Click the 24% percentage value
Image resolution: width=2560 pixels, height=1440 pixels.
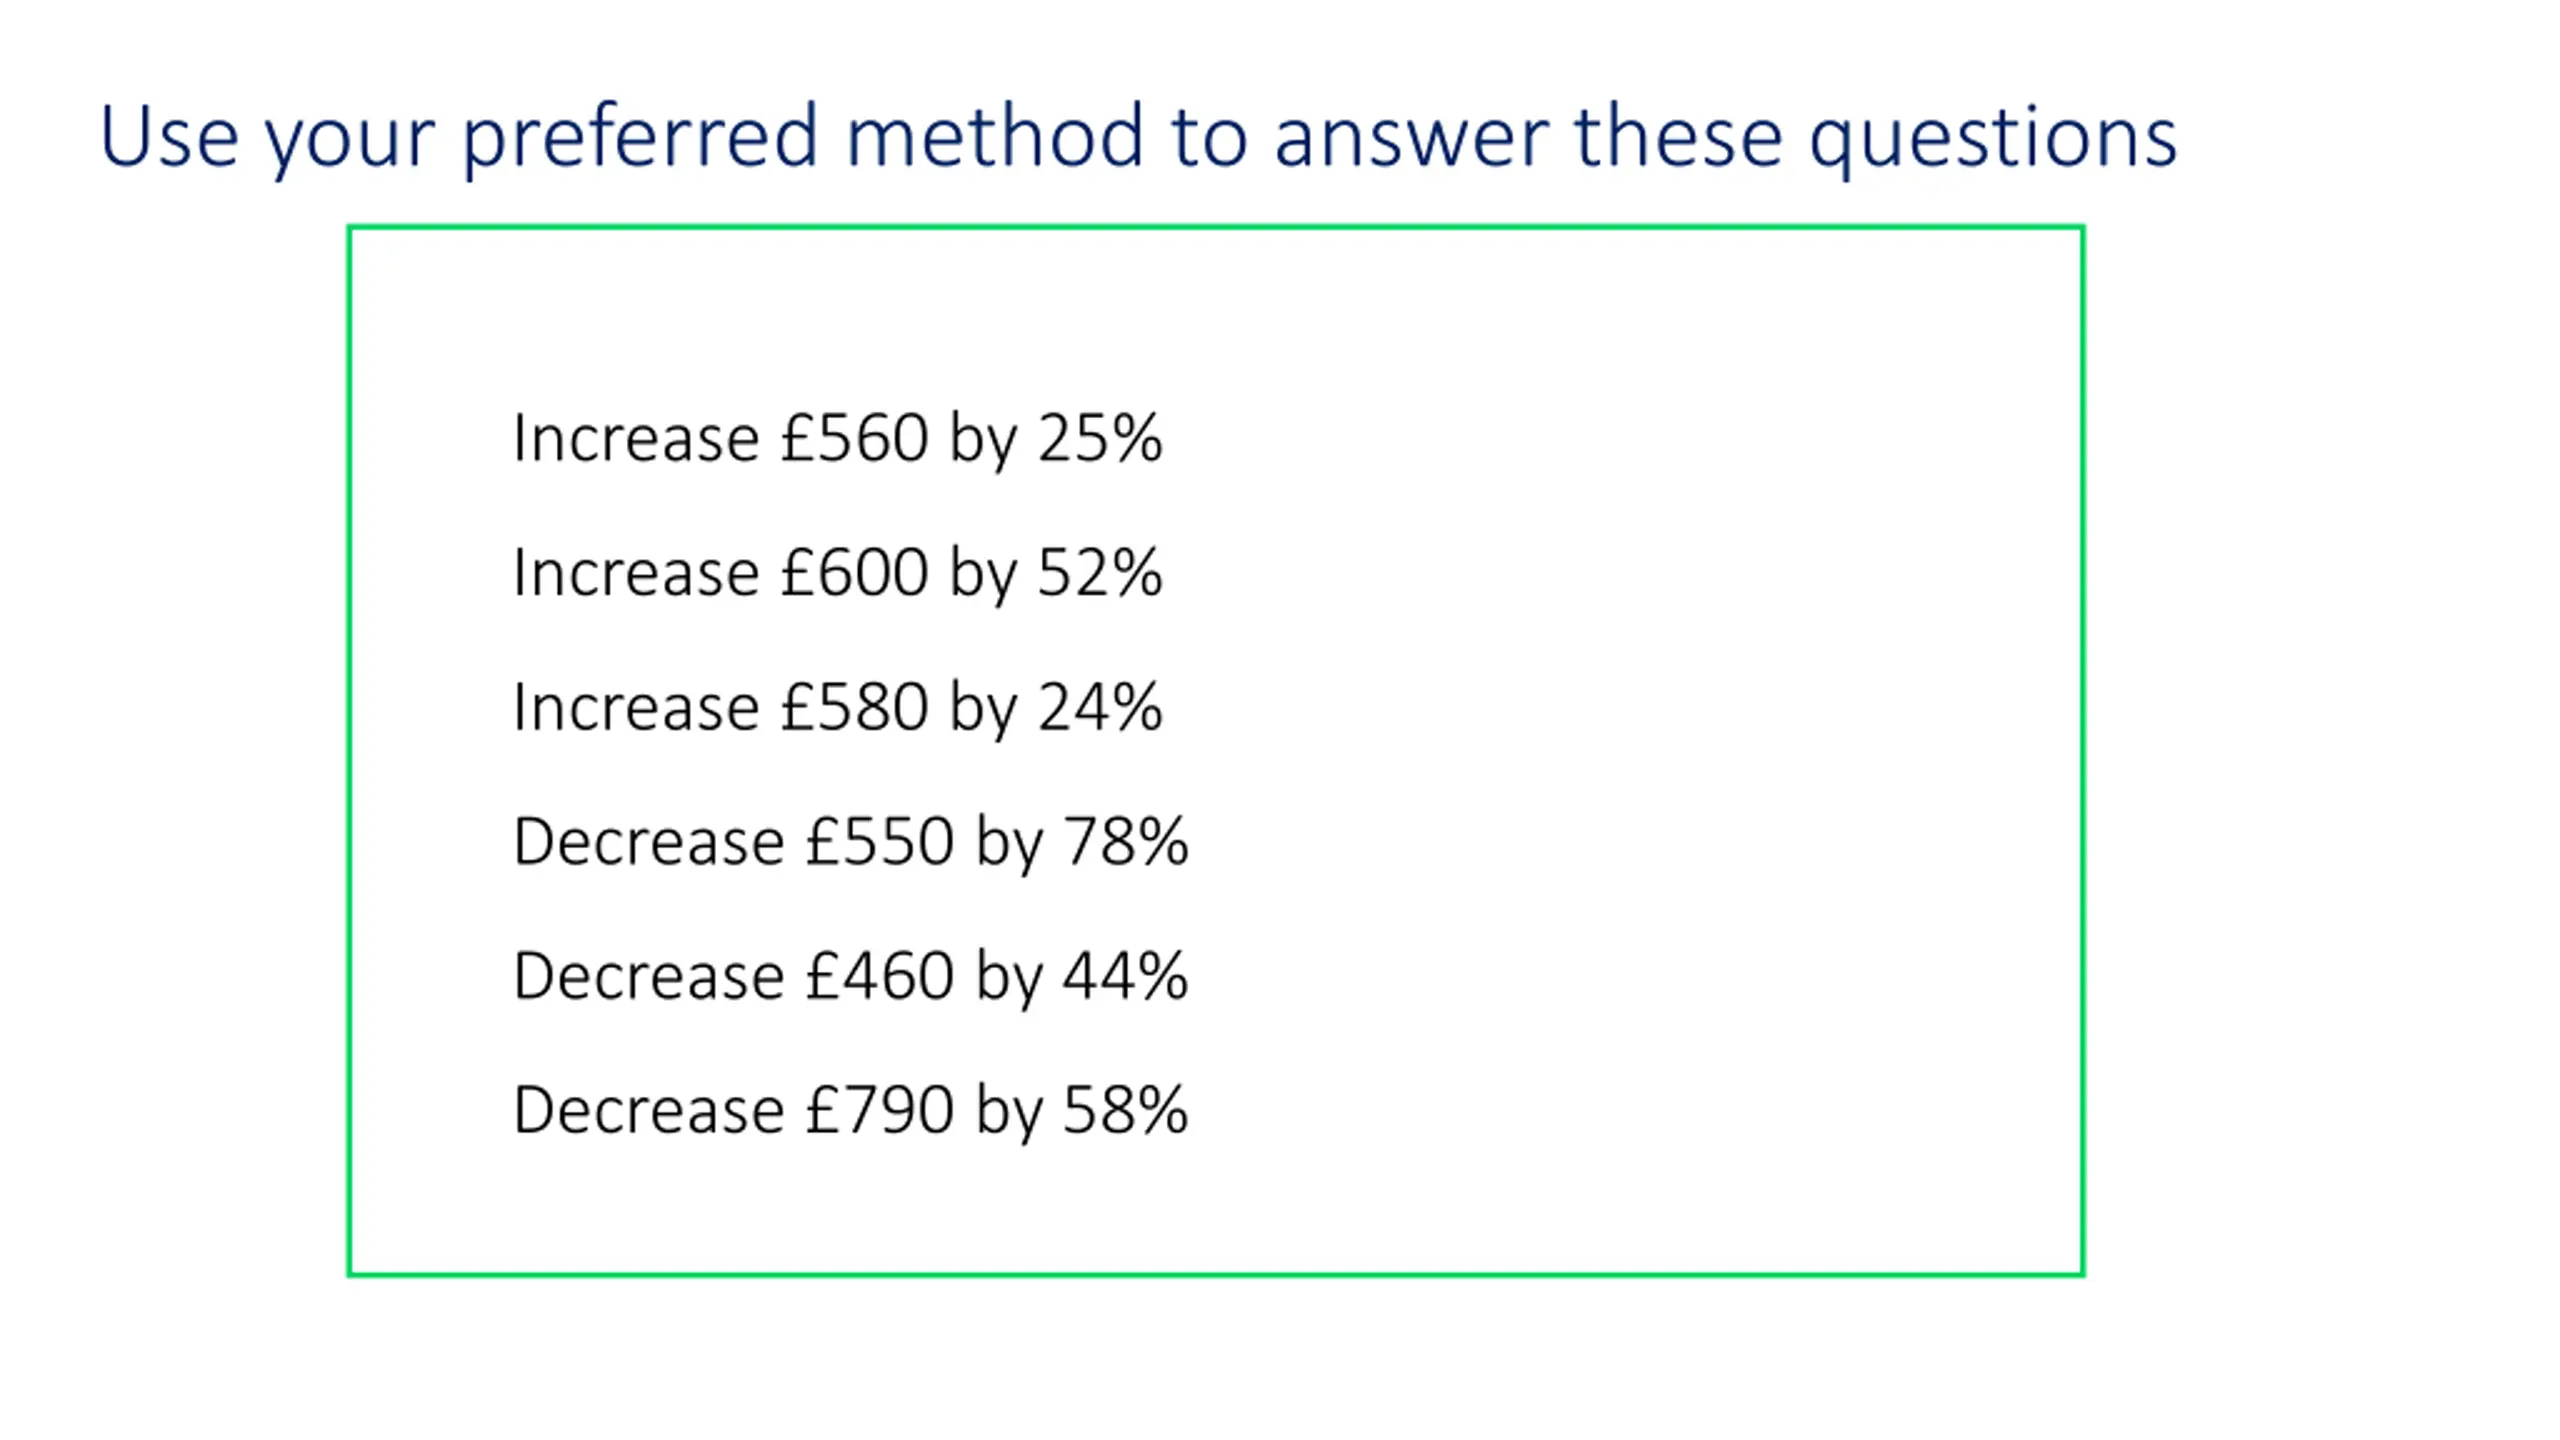click(x=1101, y=708)
